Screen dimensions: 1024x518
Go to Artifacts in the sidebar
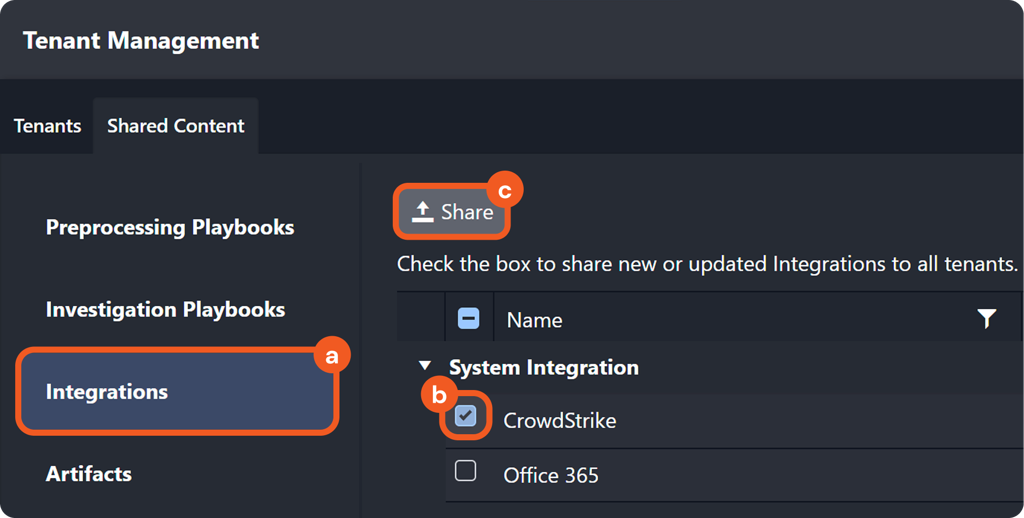tap(89, 474)
